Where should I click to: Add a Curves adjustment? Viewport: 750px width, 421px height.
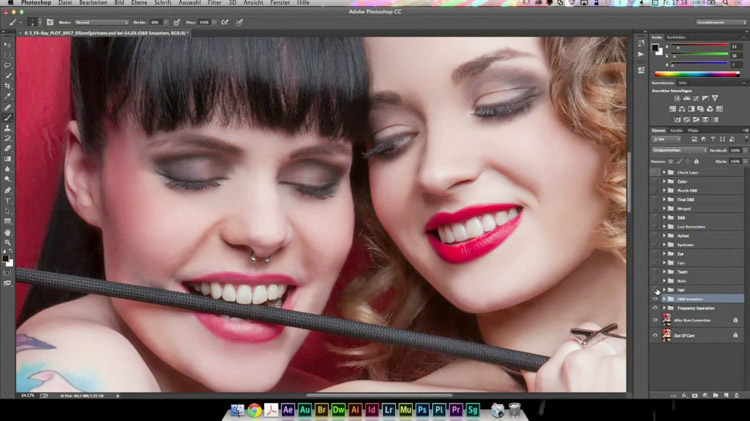click(x=696, y=98)
